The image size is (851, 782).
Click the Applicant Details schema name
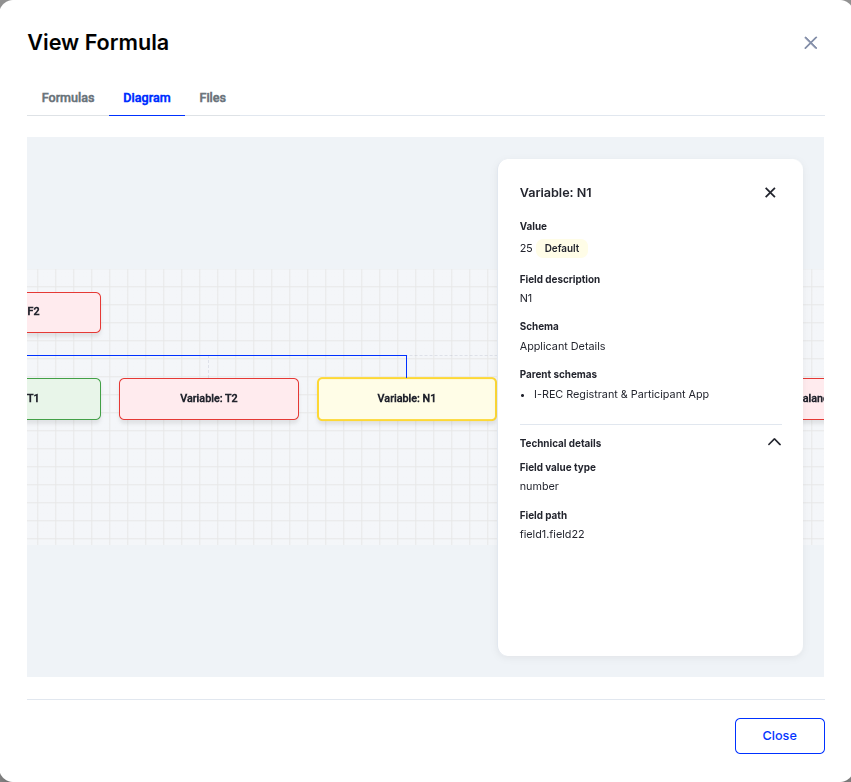[x=562, y=346]
